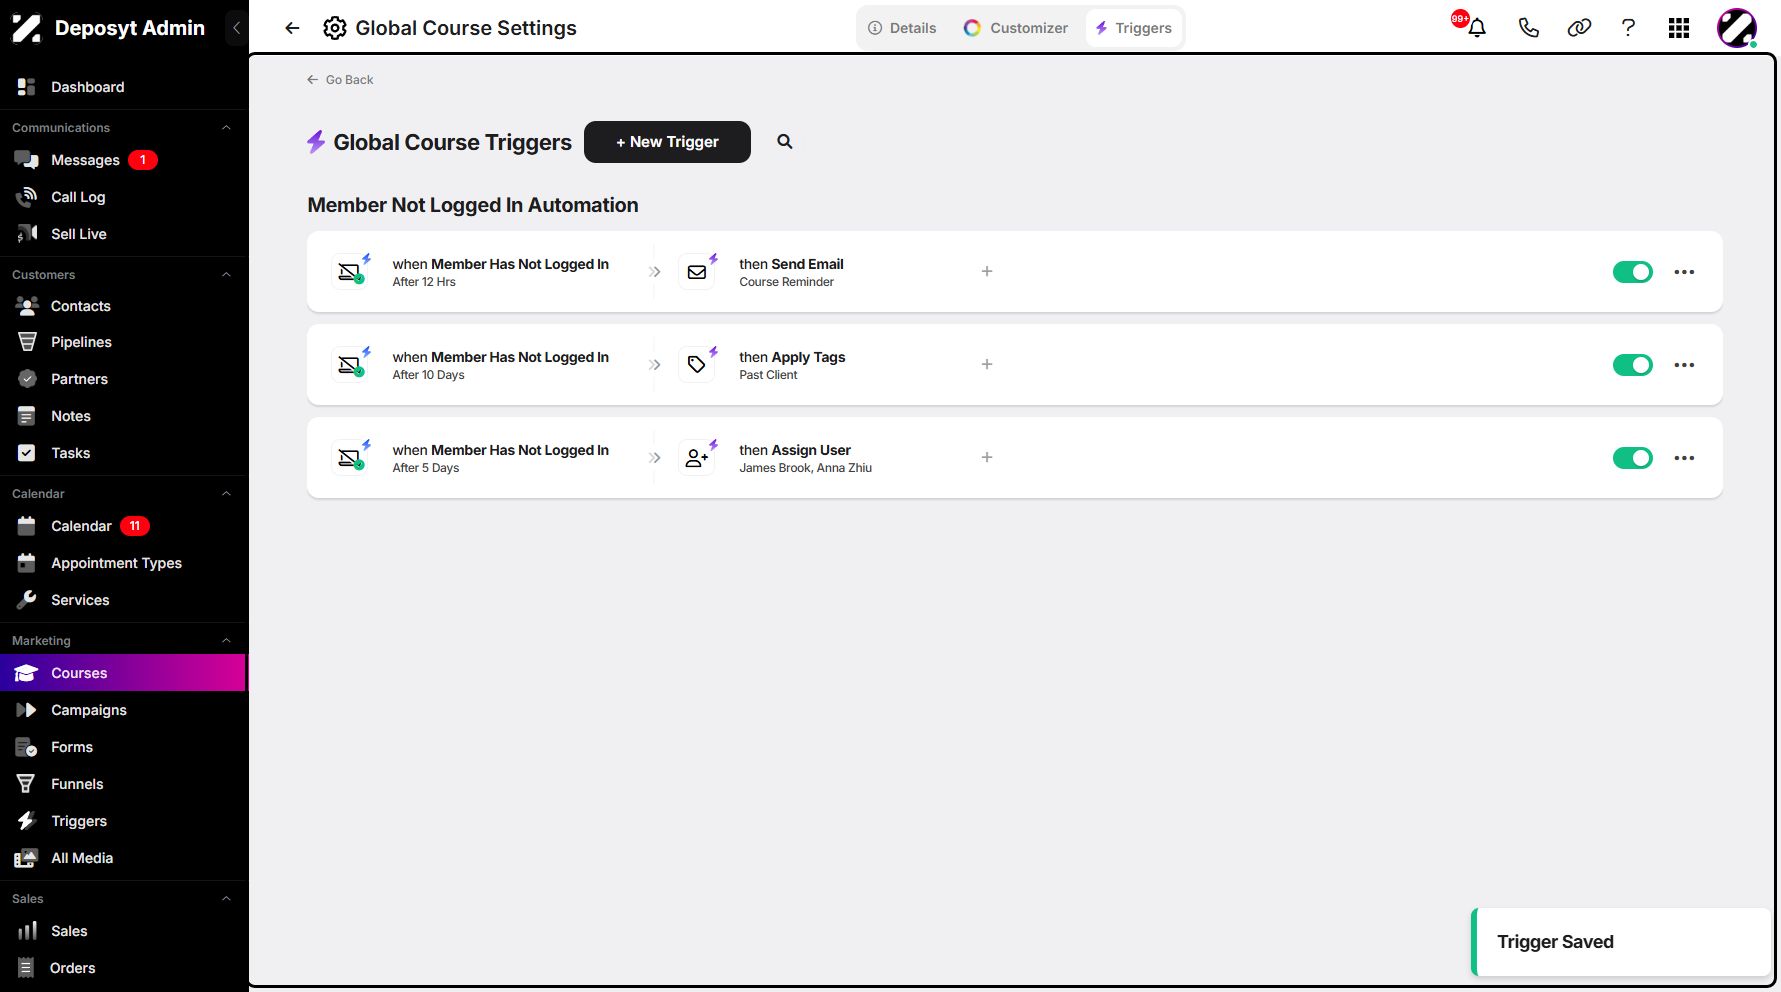Open three-dot menu for Send Email trigger
This screenshot has height=992, width=1781.
[x=1684, y=272]
